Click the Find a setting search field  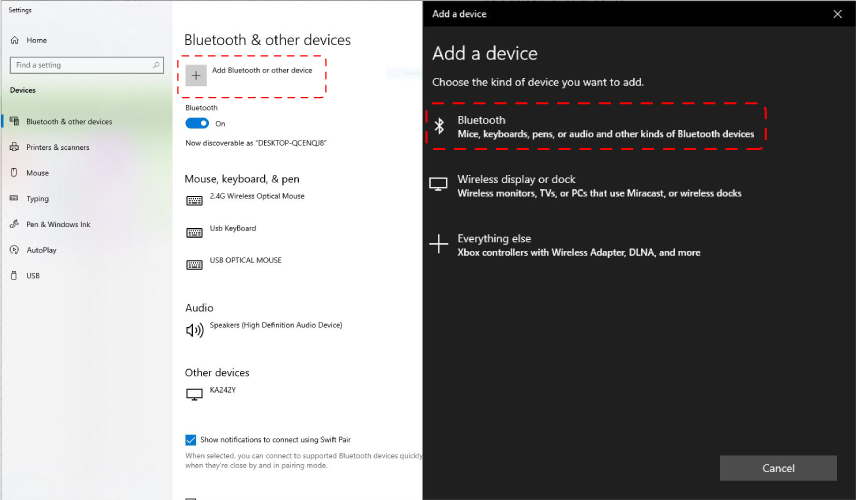click(86, 65)
